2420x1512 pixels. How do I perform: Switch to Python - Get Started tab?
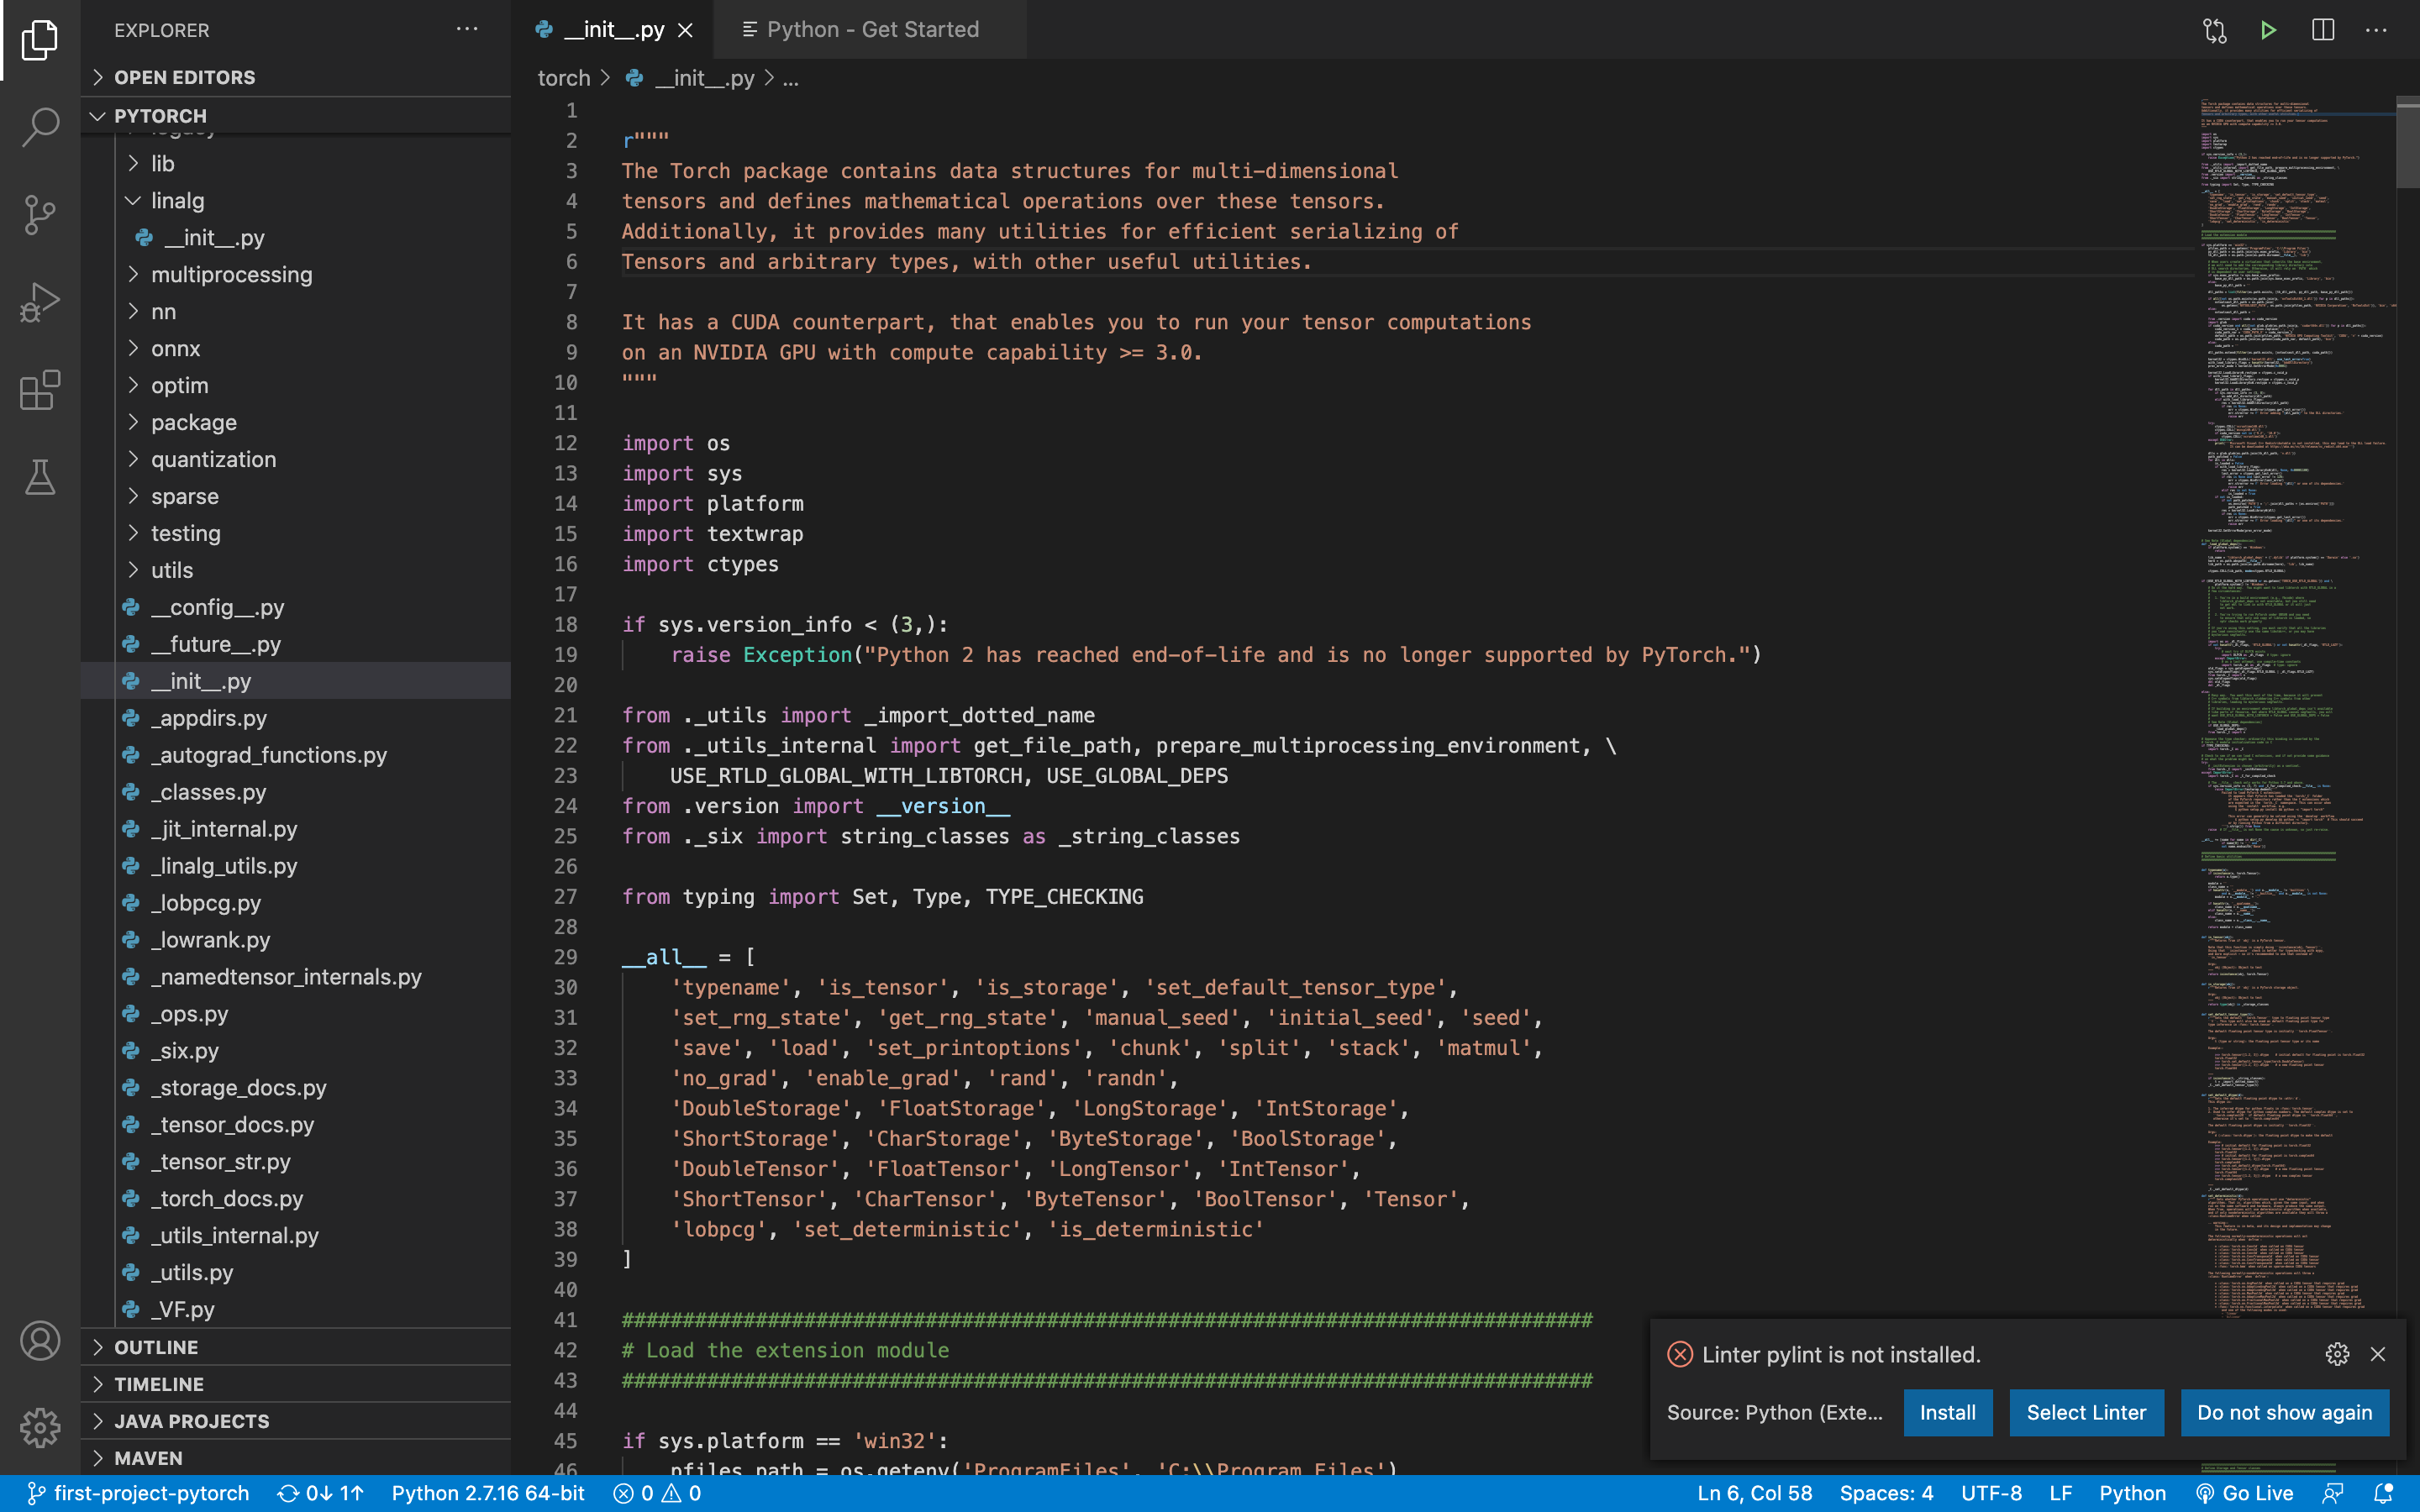point(871,30)
